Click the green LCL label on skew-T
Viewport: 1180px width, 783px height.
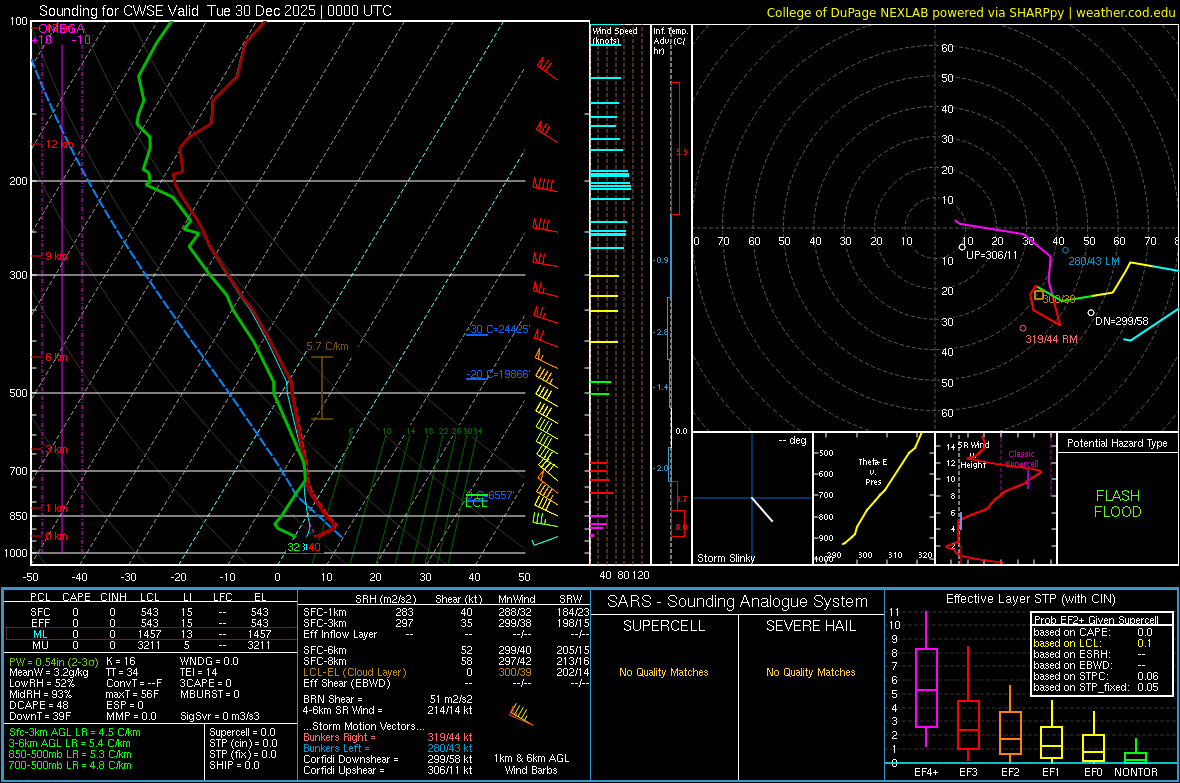pyautogui.click(x=476, y=503)
